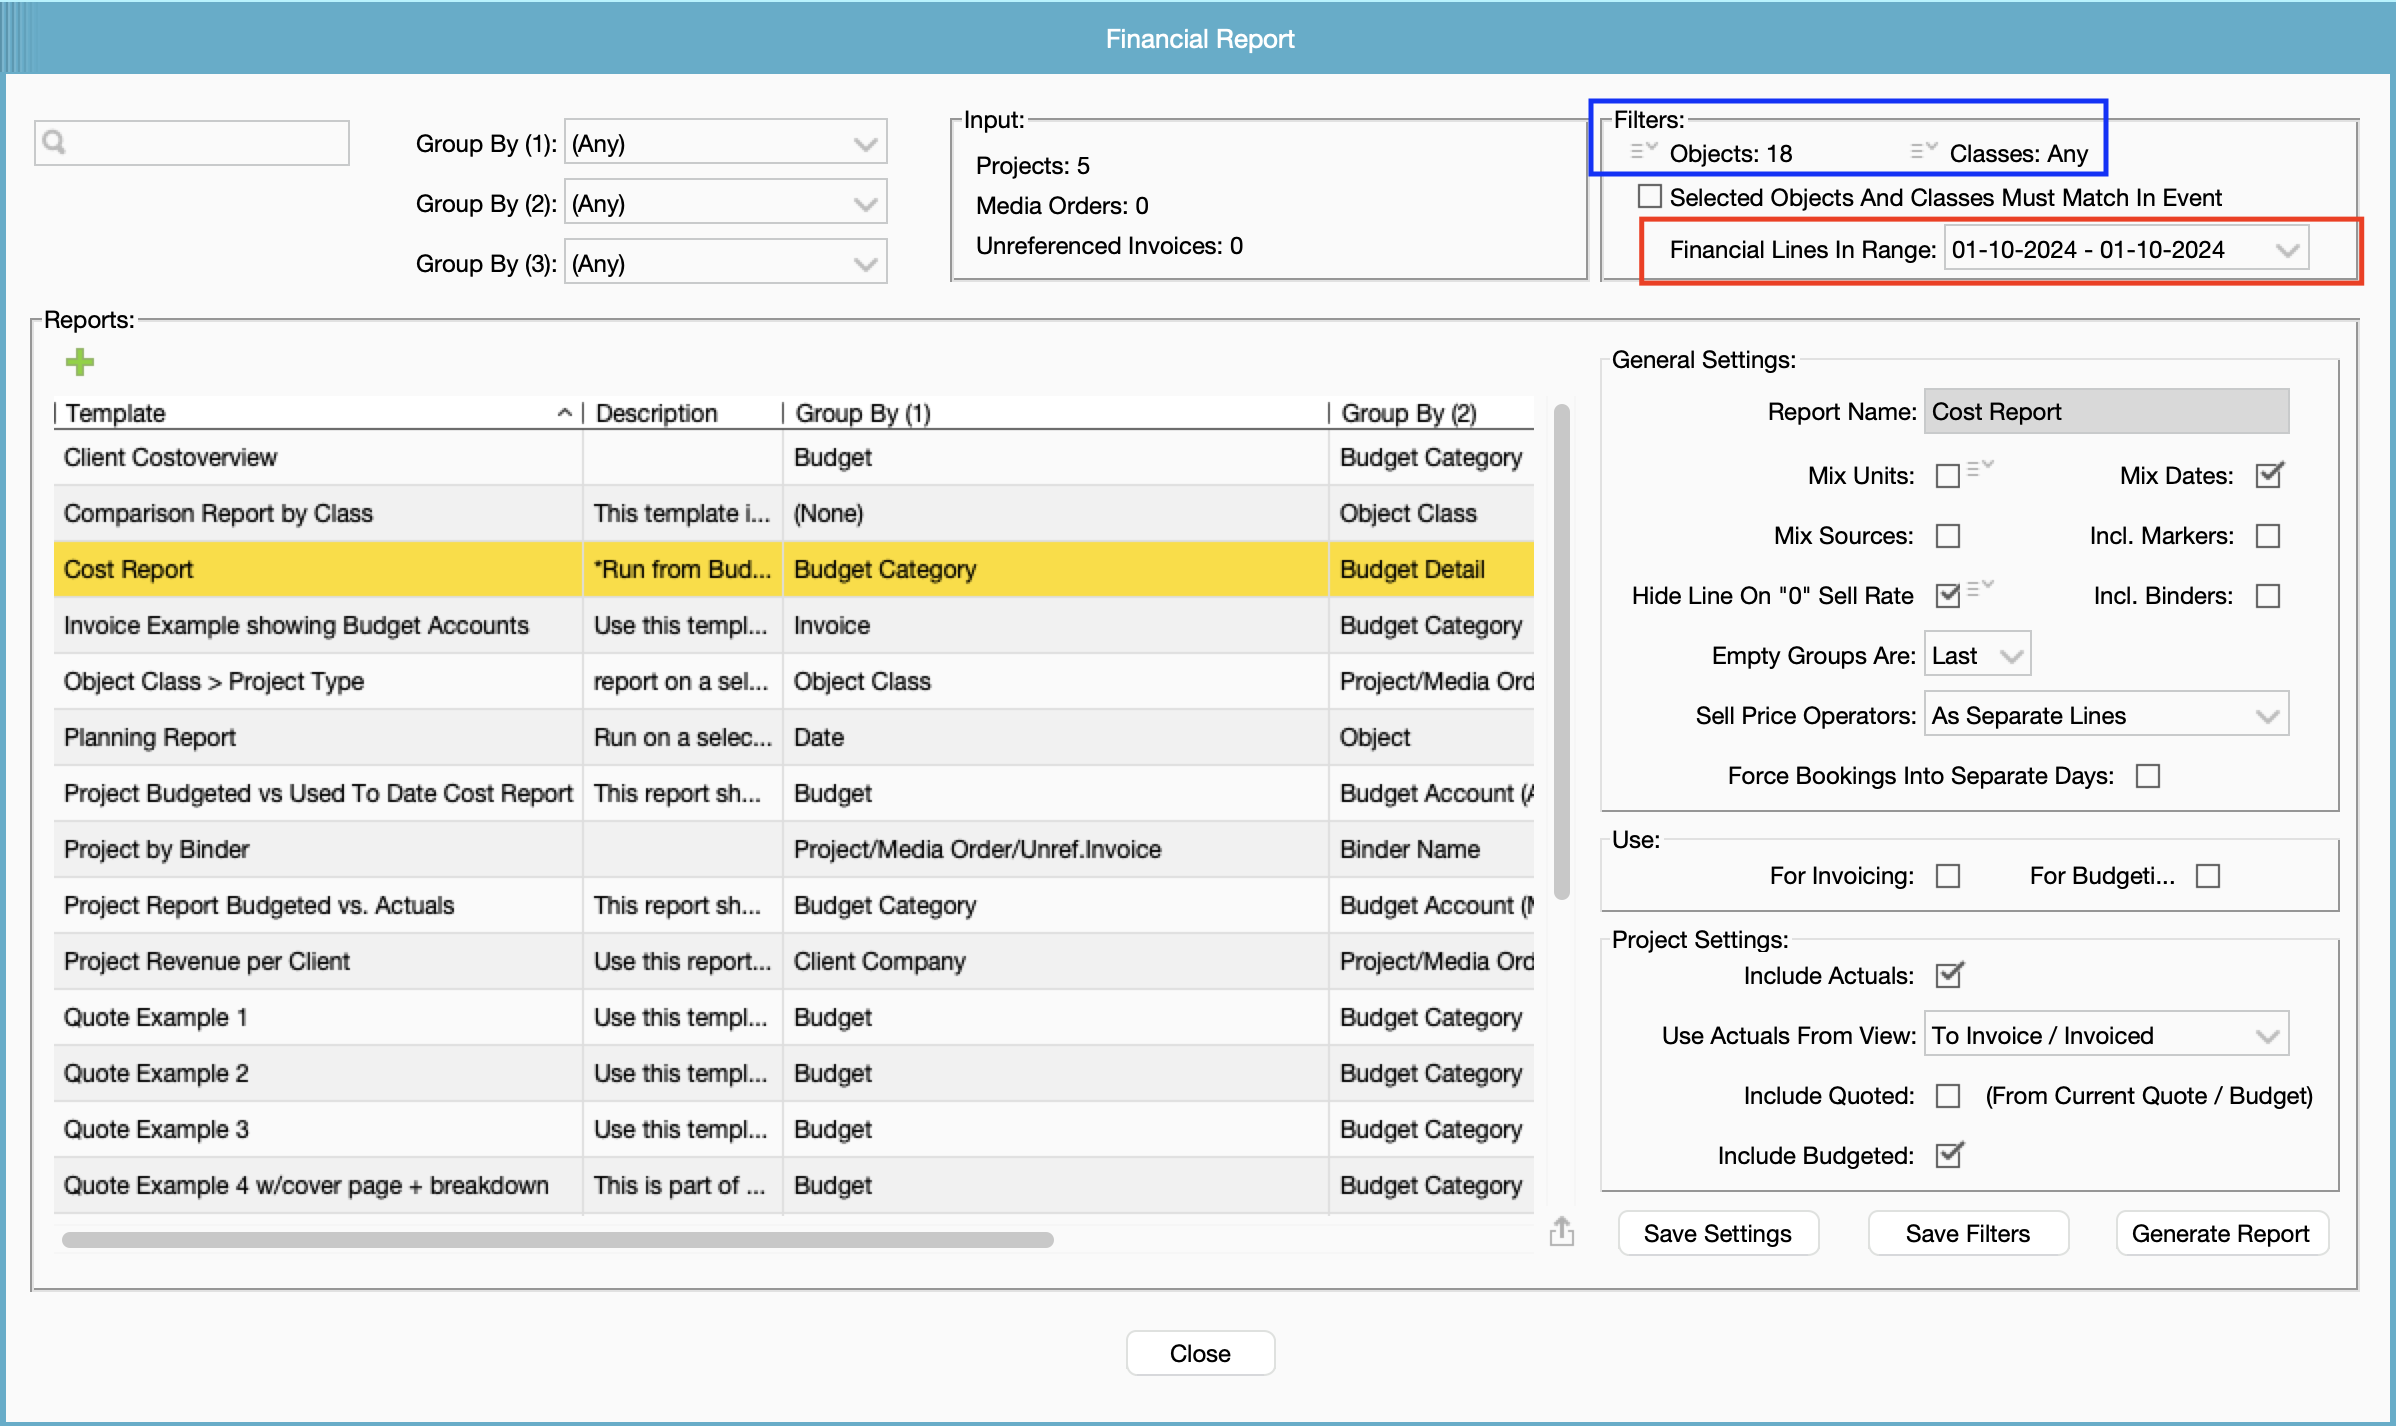Click the magnifier icon in search box

point(55,143)
